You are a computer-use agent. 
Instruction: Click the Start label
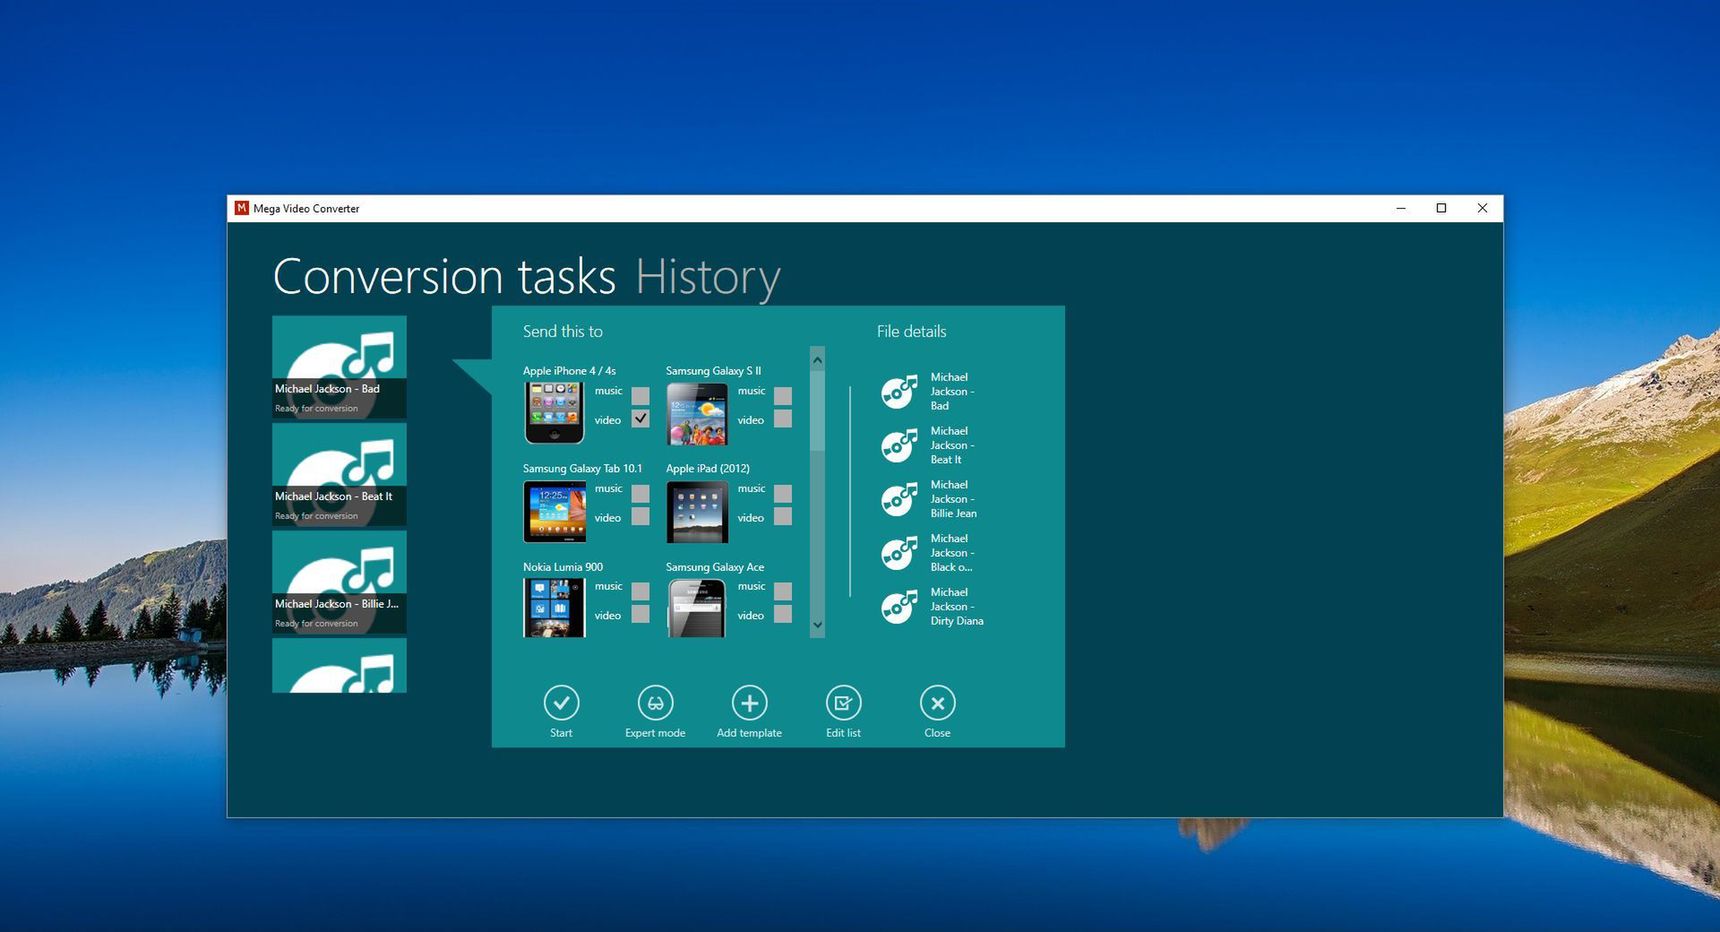561,733
